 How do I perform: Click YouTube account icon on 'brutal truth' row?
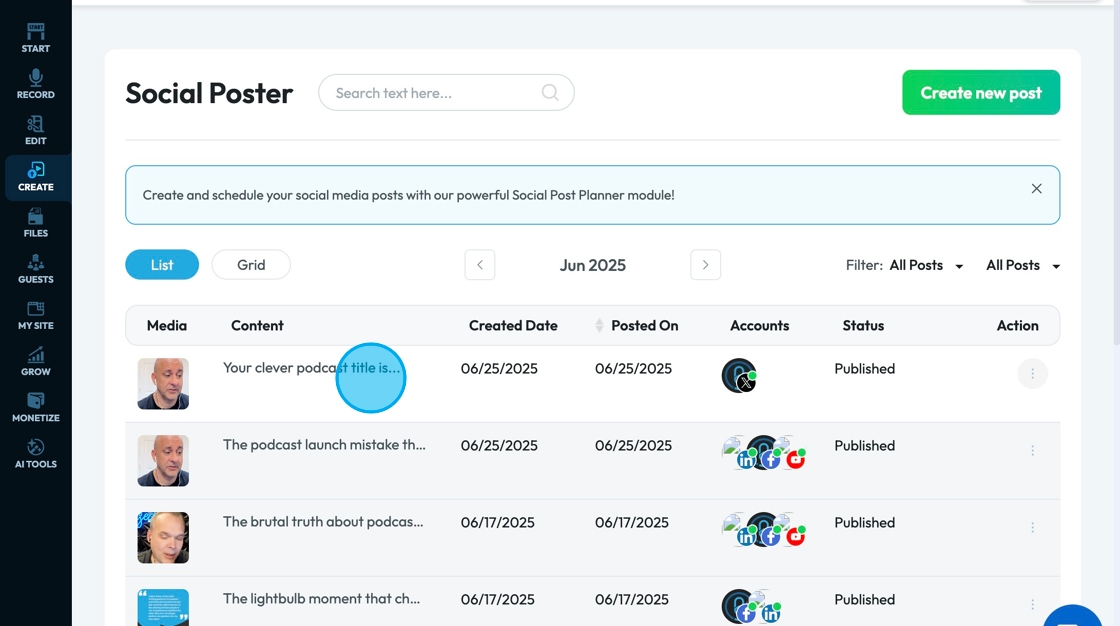[x=795, y=536]
